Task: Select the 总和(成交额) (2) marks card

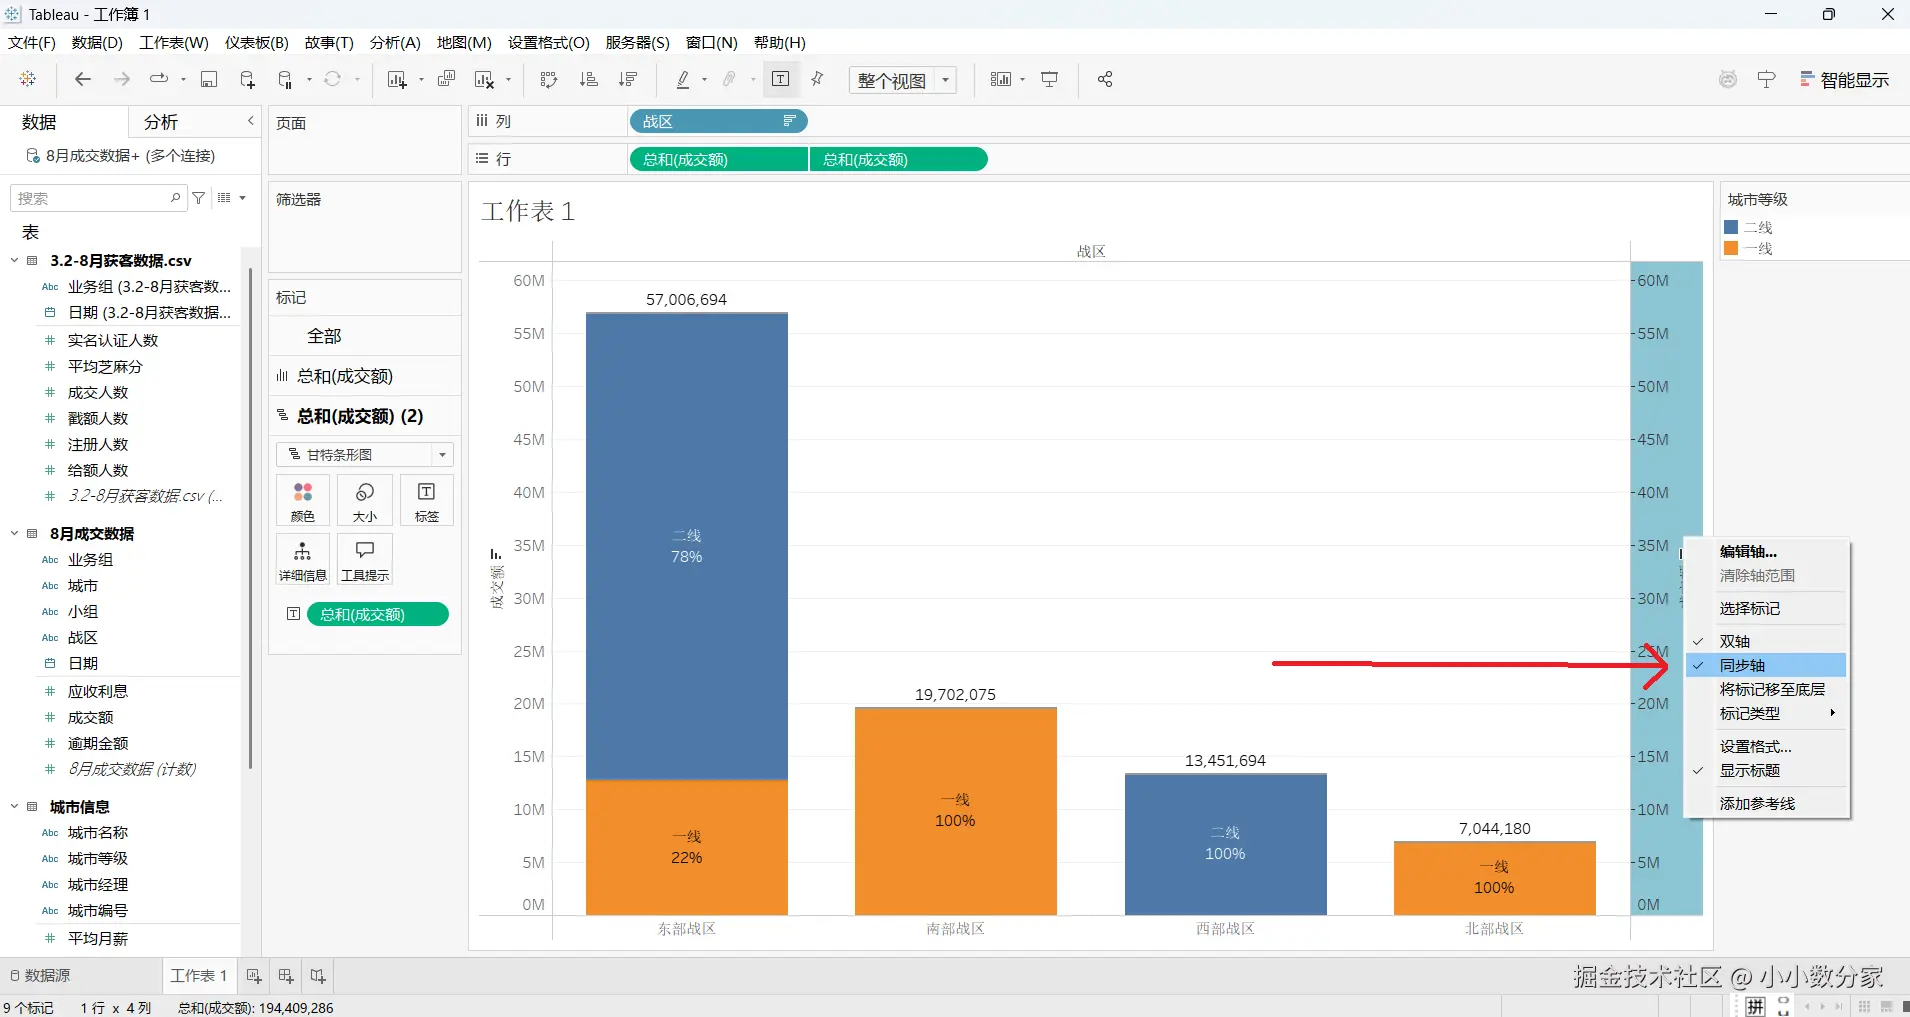Action: (x=365, y=416)
